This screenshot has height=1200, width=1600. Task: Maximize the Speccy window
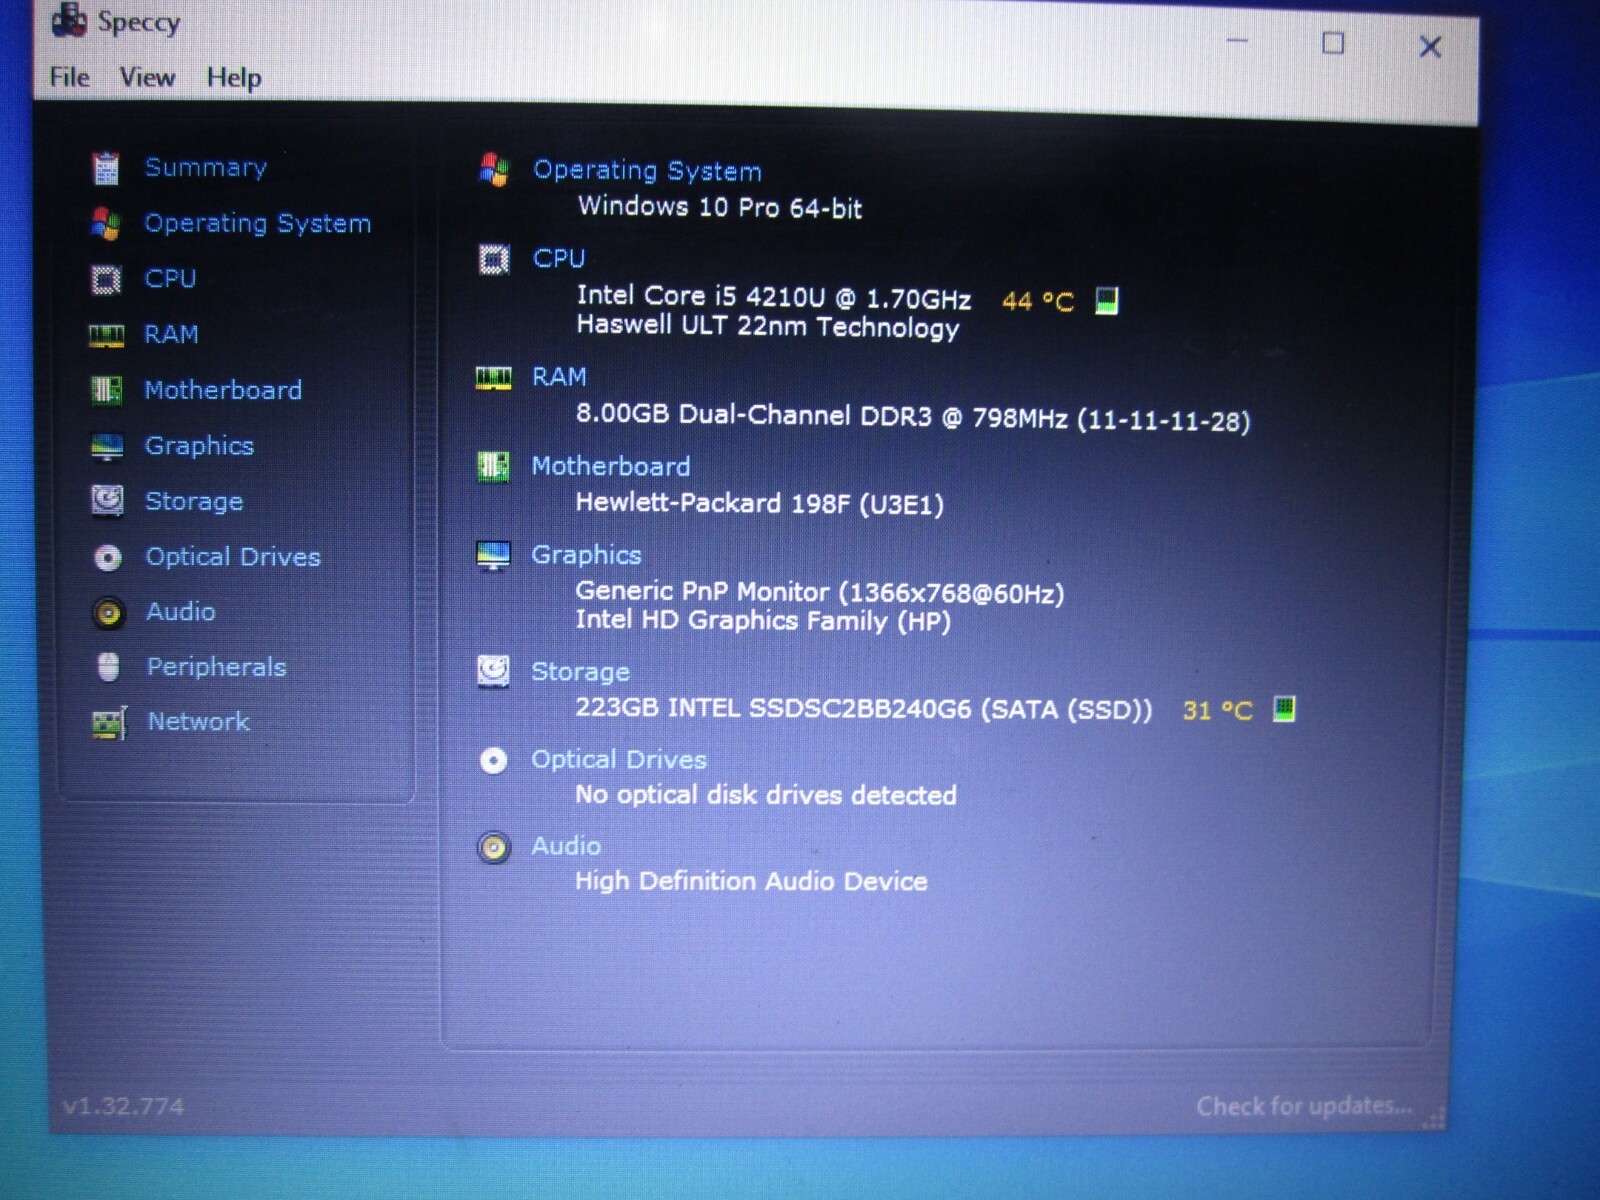click(x=1333, y=43)
